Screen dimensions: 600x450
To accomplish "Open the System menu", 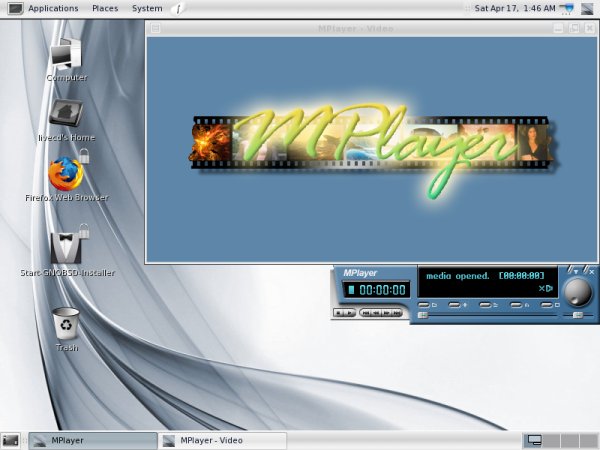I will pos(147,8).
